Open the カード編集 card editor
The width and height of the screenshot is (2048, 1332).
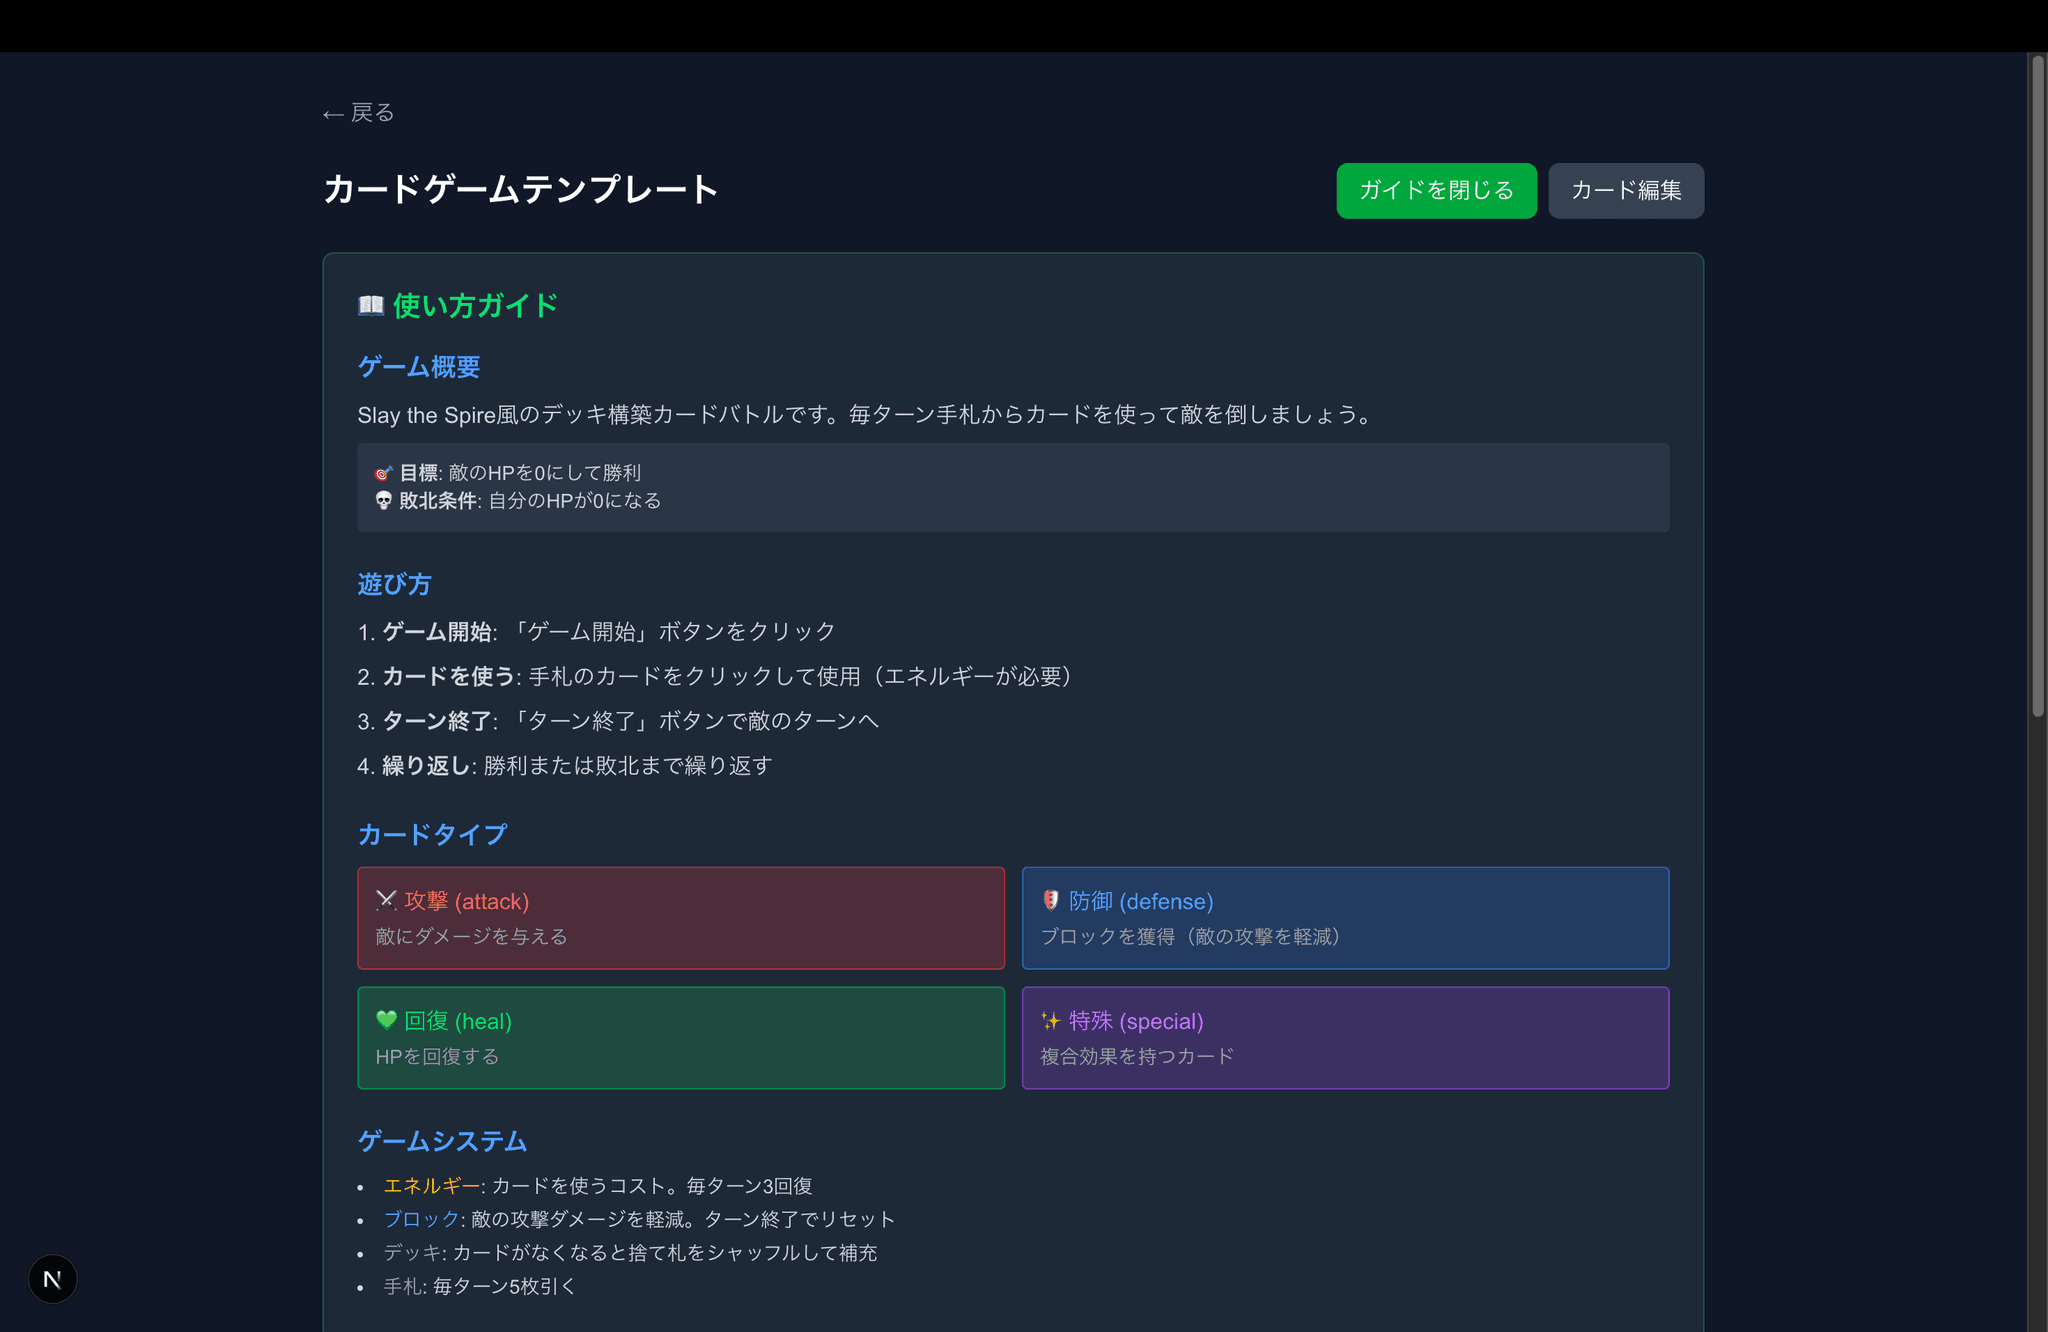point(1626,190)
